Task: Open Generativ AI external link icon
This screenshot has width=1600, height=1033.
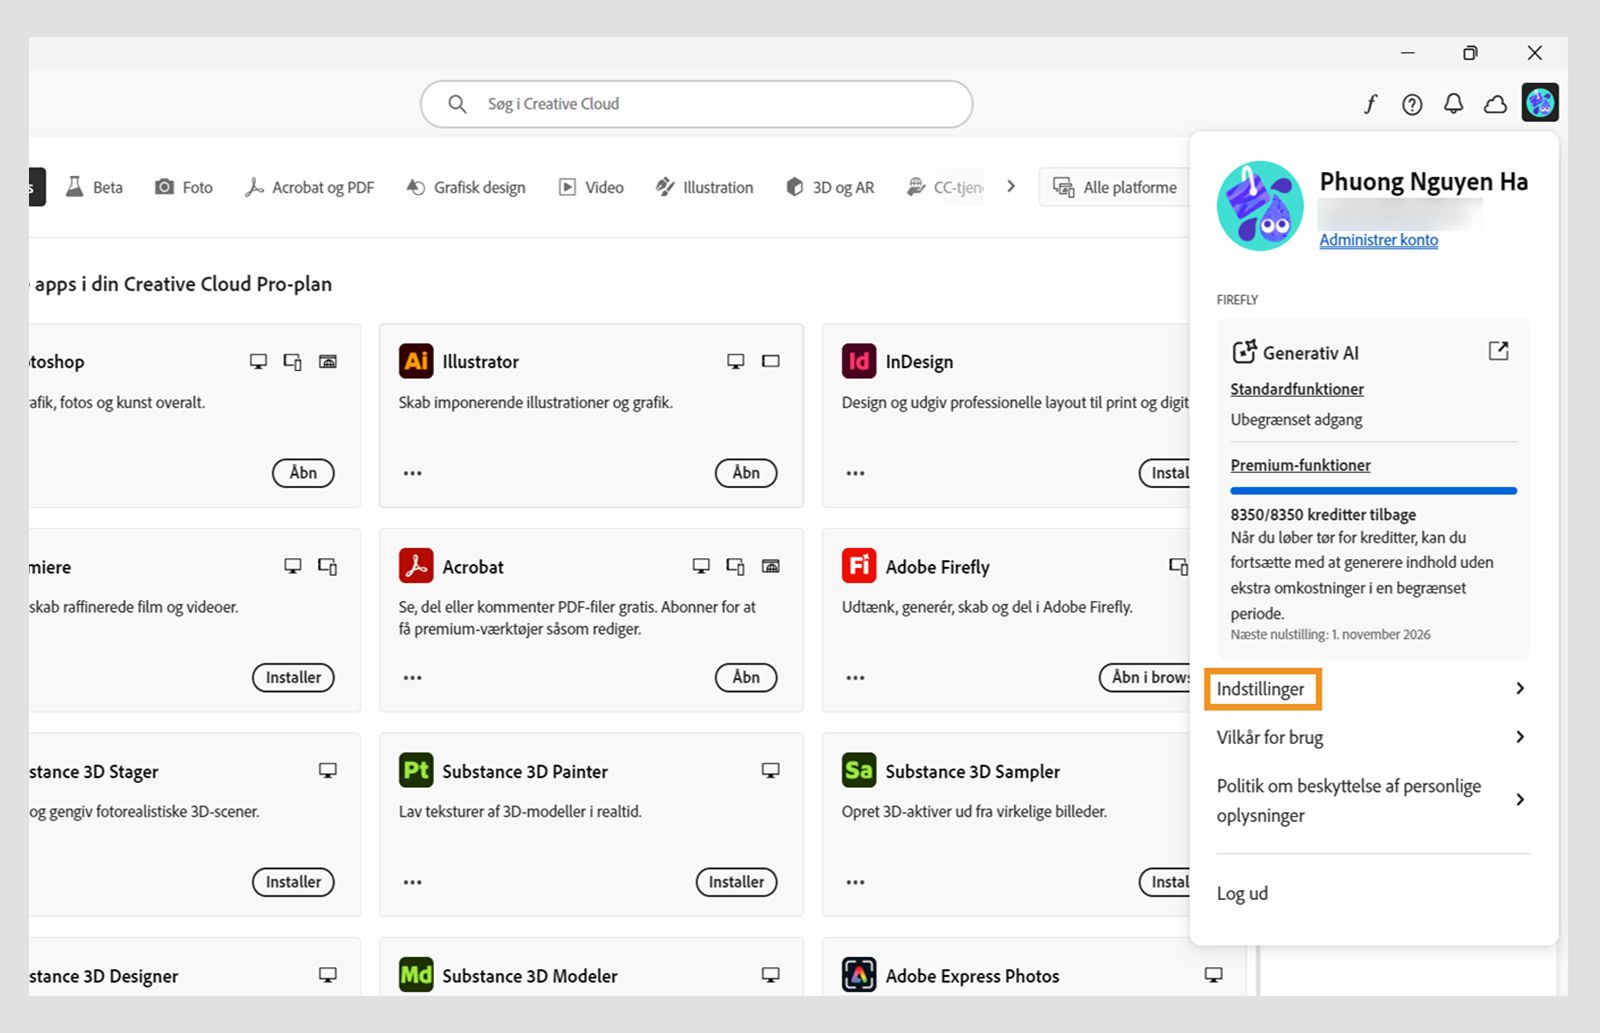Action: pyautogui.click(x=1498, y=351)
